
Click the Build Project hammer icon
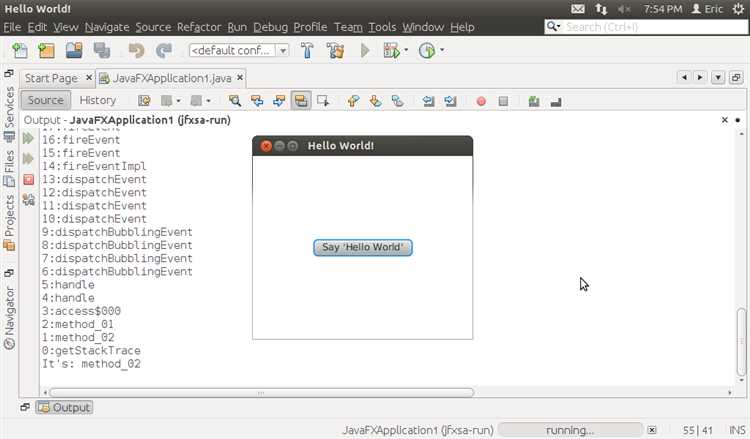coord(308,50)
